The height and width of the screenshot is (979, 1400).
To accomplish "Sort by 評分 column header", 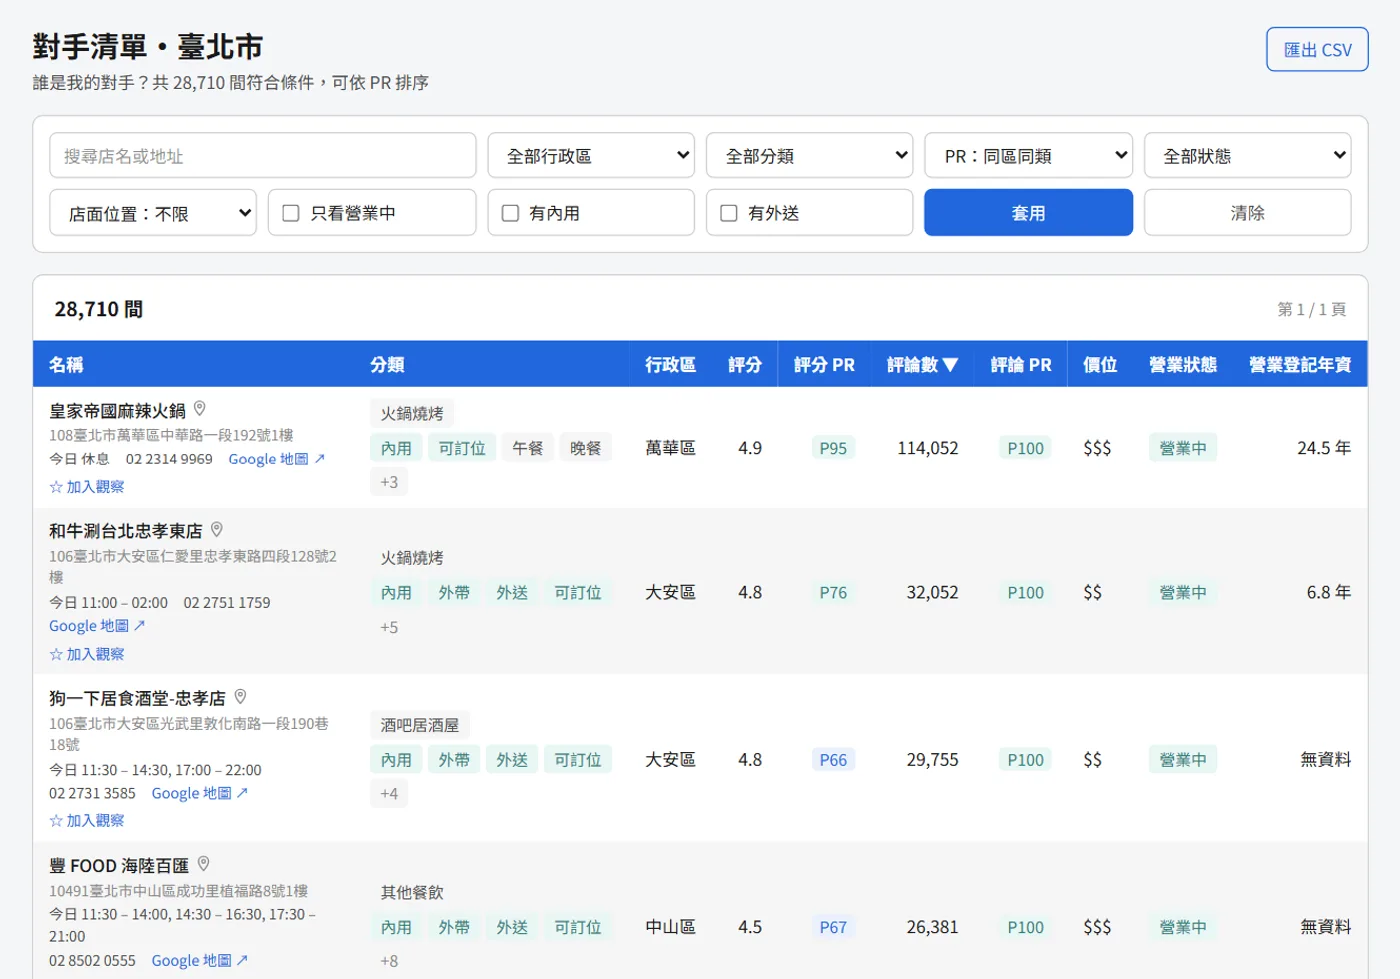I will click(x=745, y=365).
